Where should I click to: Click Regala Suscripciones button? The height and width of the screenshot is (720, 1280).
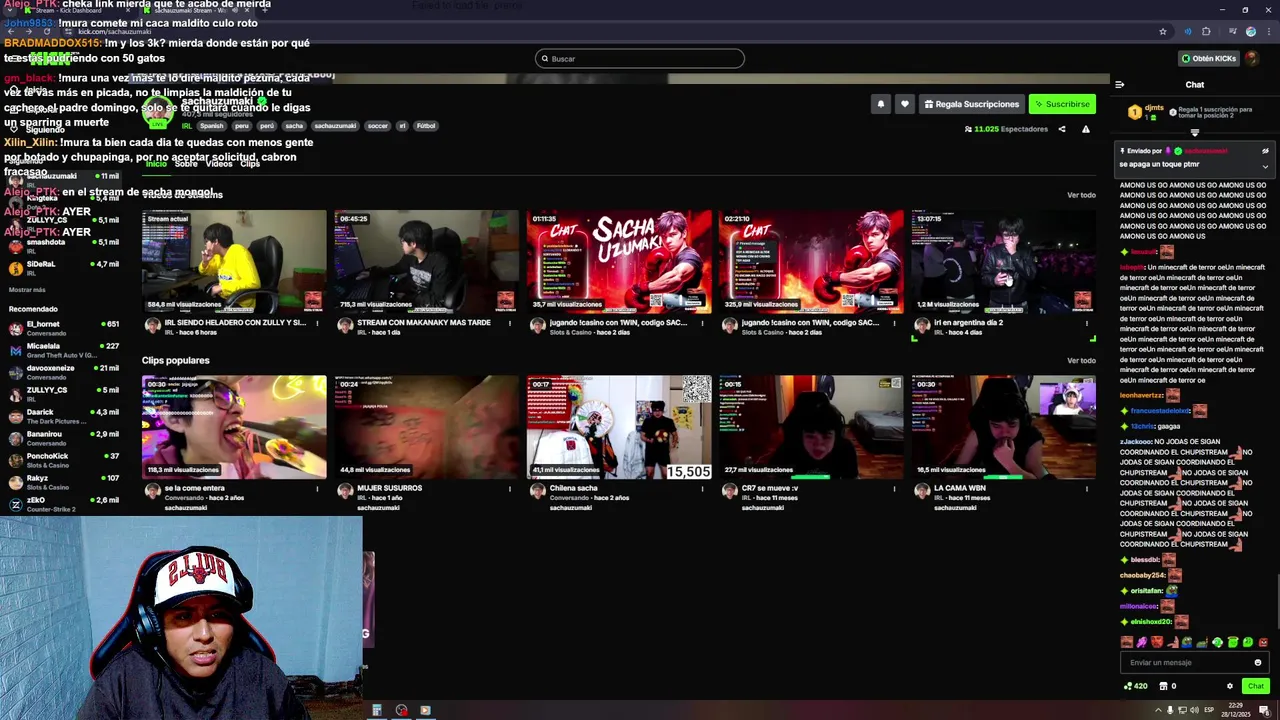(972, 104)
